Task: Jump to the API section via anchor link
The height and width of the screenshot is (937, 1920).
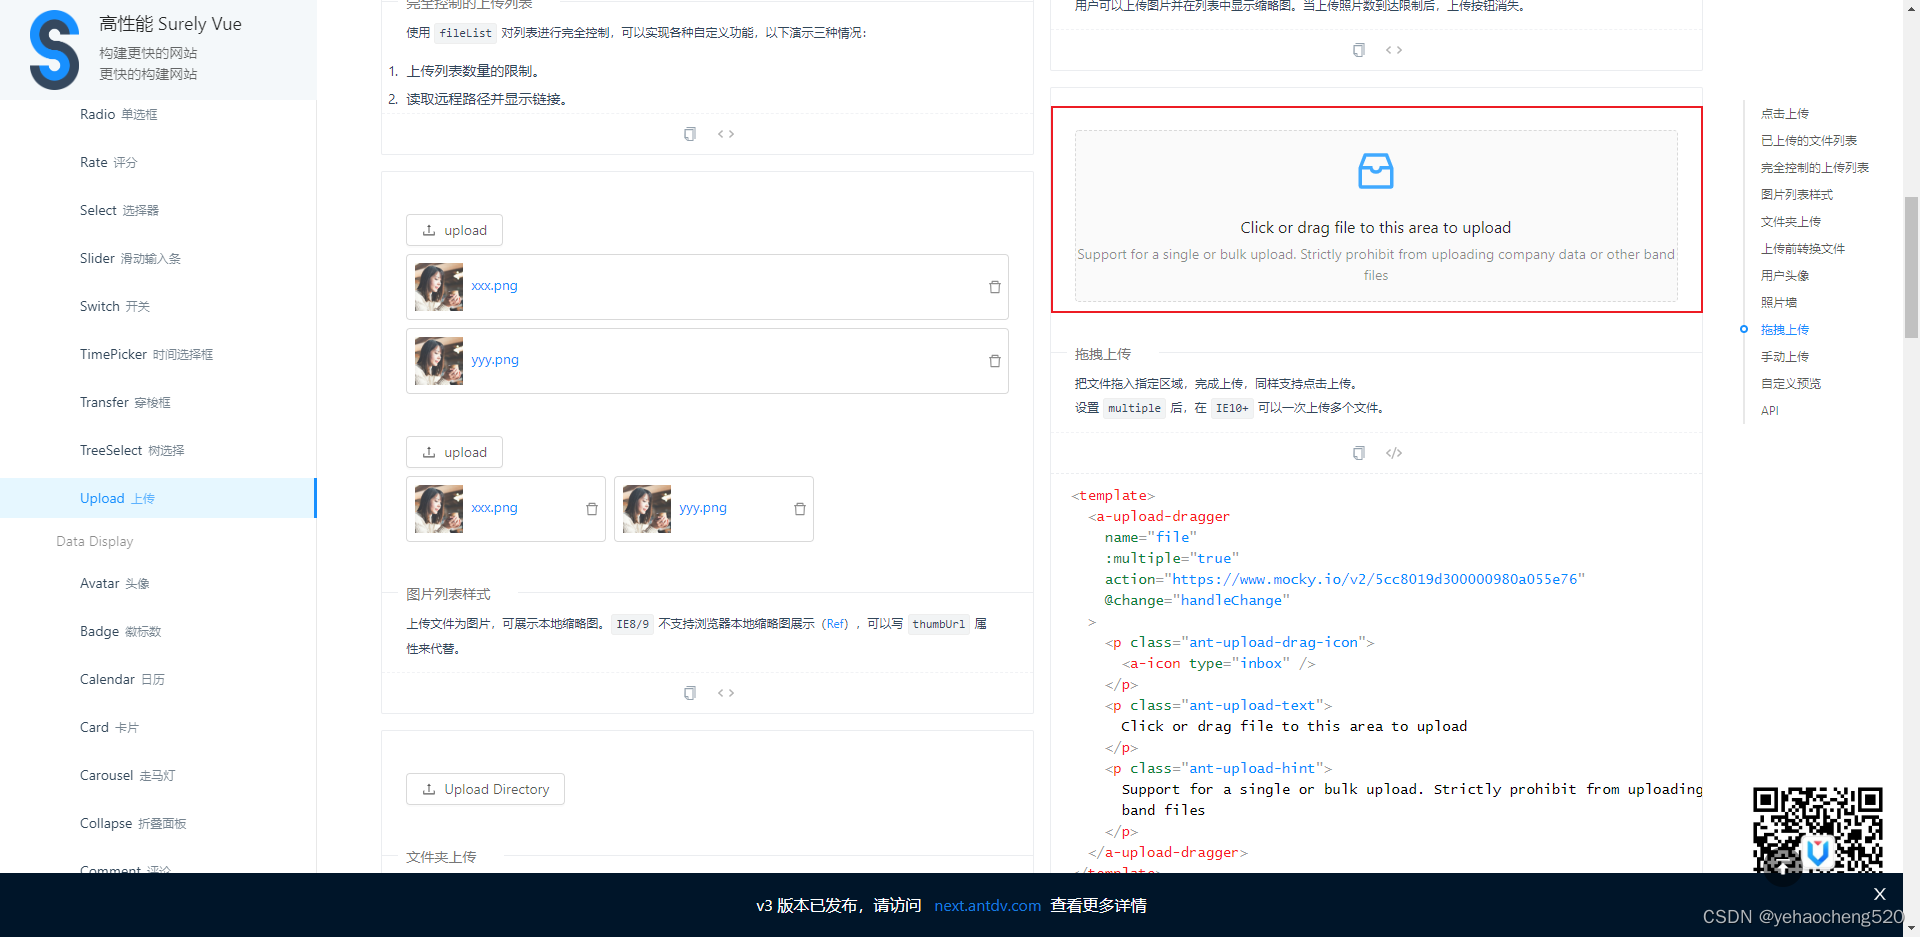Action: coord(1769,410)
